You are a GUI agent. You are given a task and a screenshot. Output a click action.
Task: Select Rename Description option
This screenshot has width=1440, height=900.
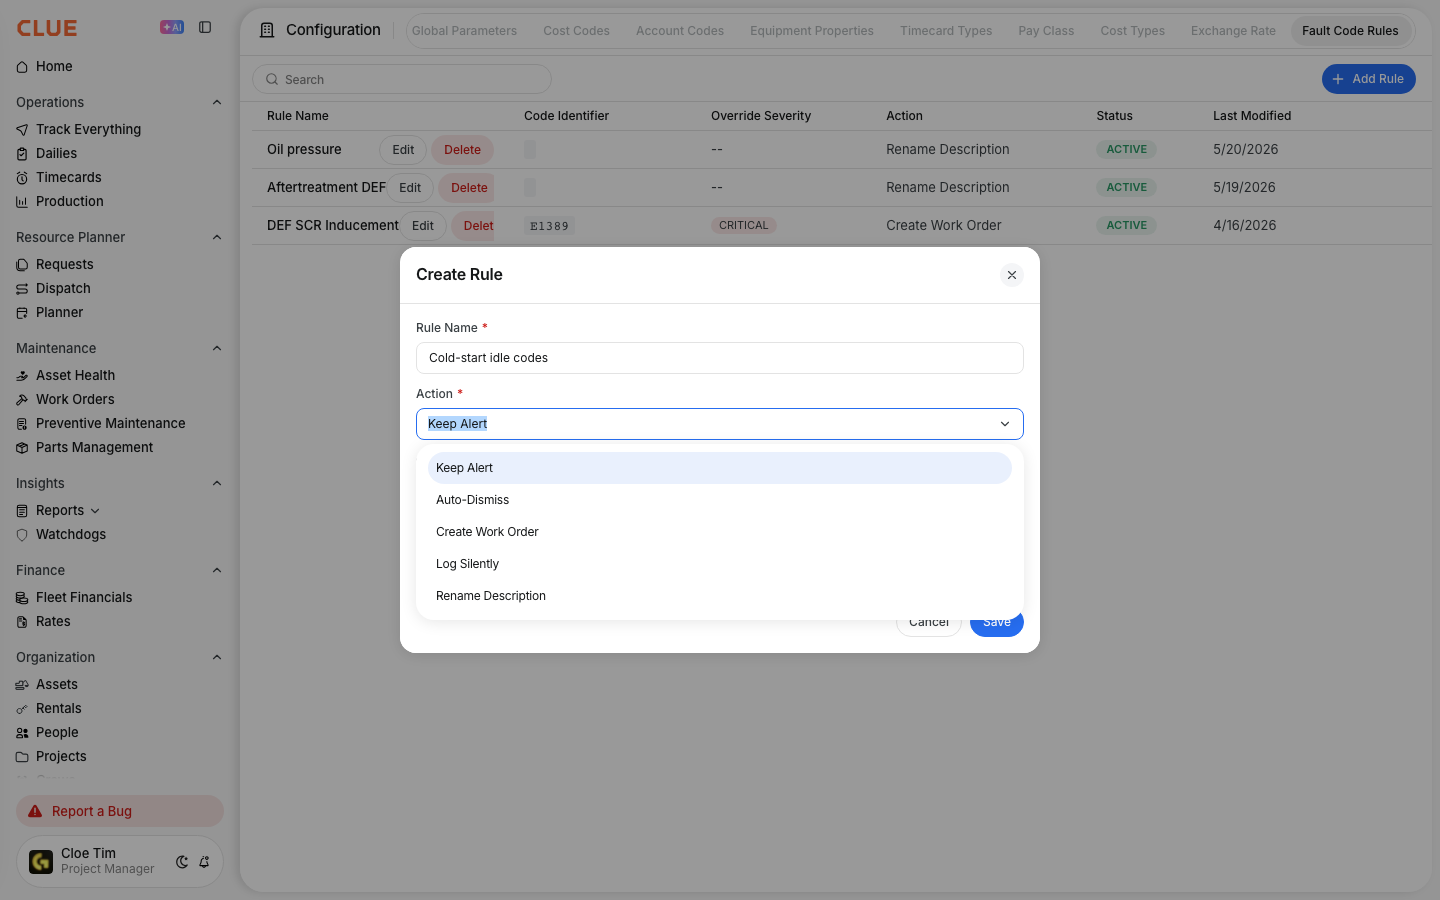point(720,596)
